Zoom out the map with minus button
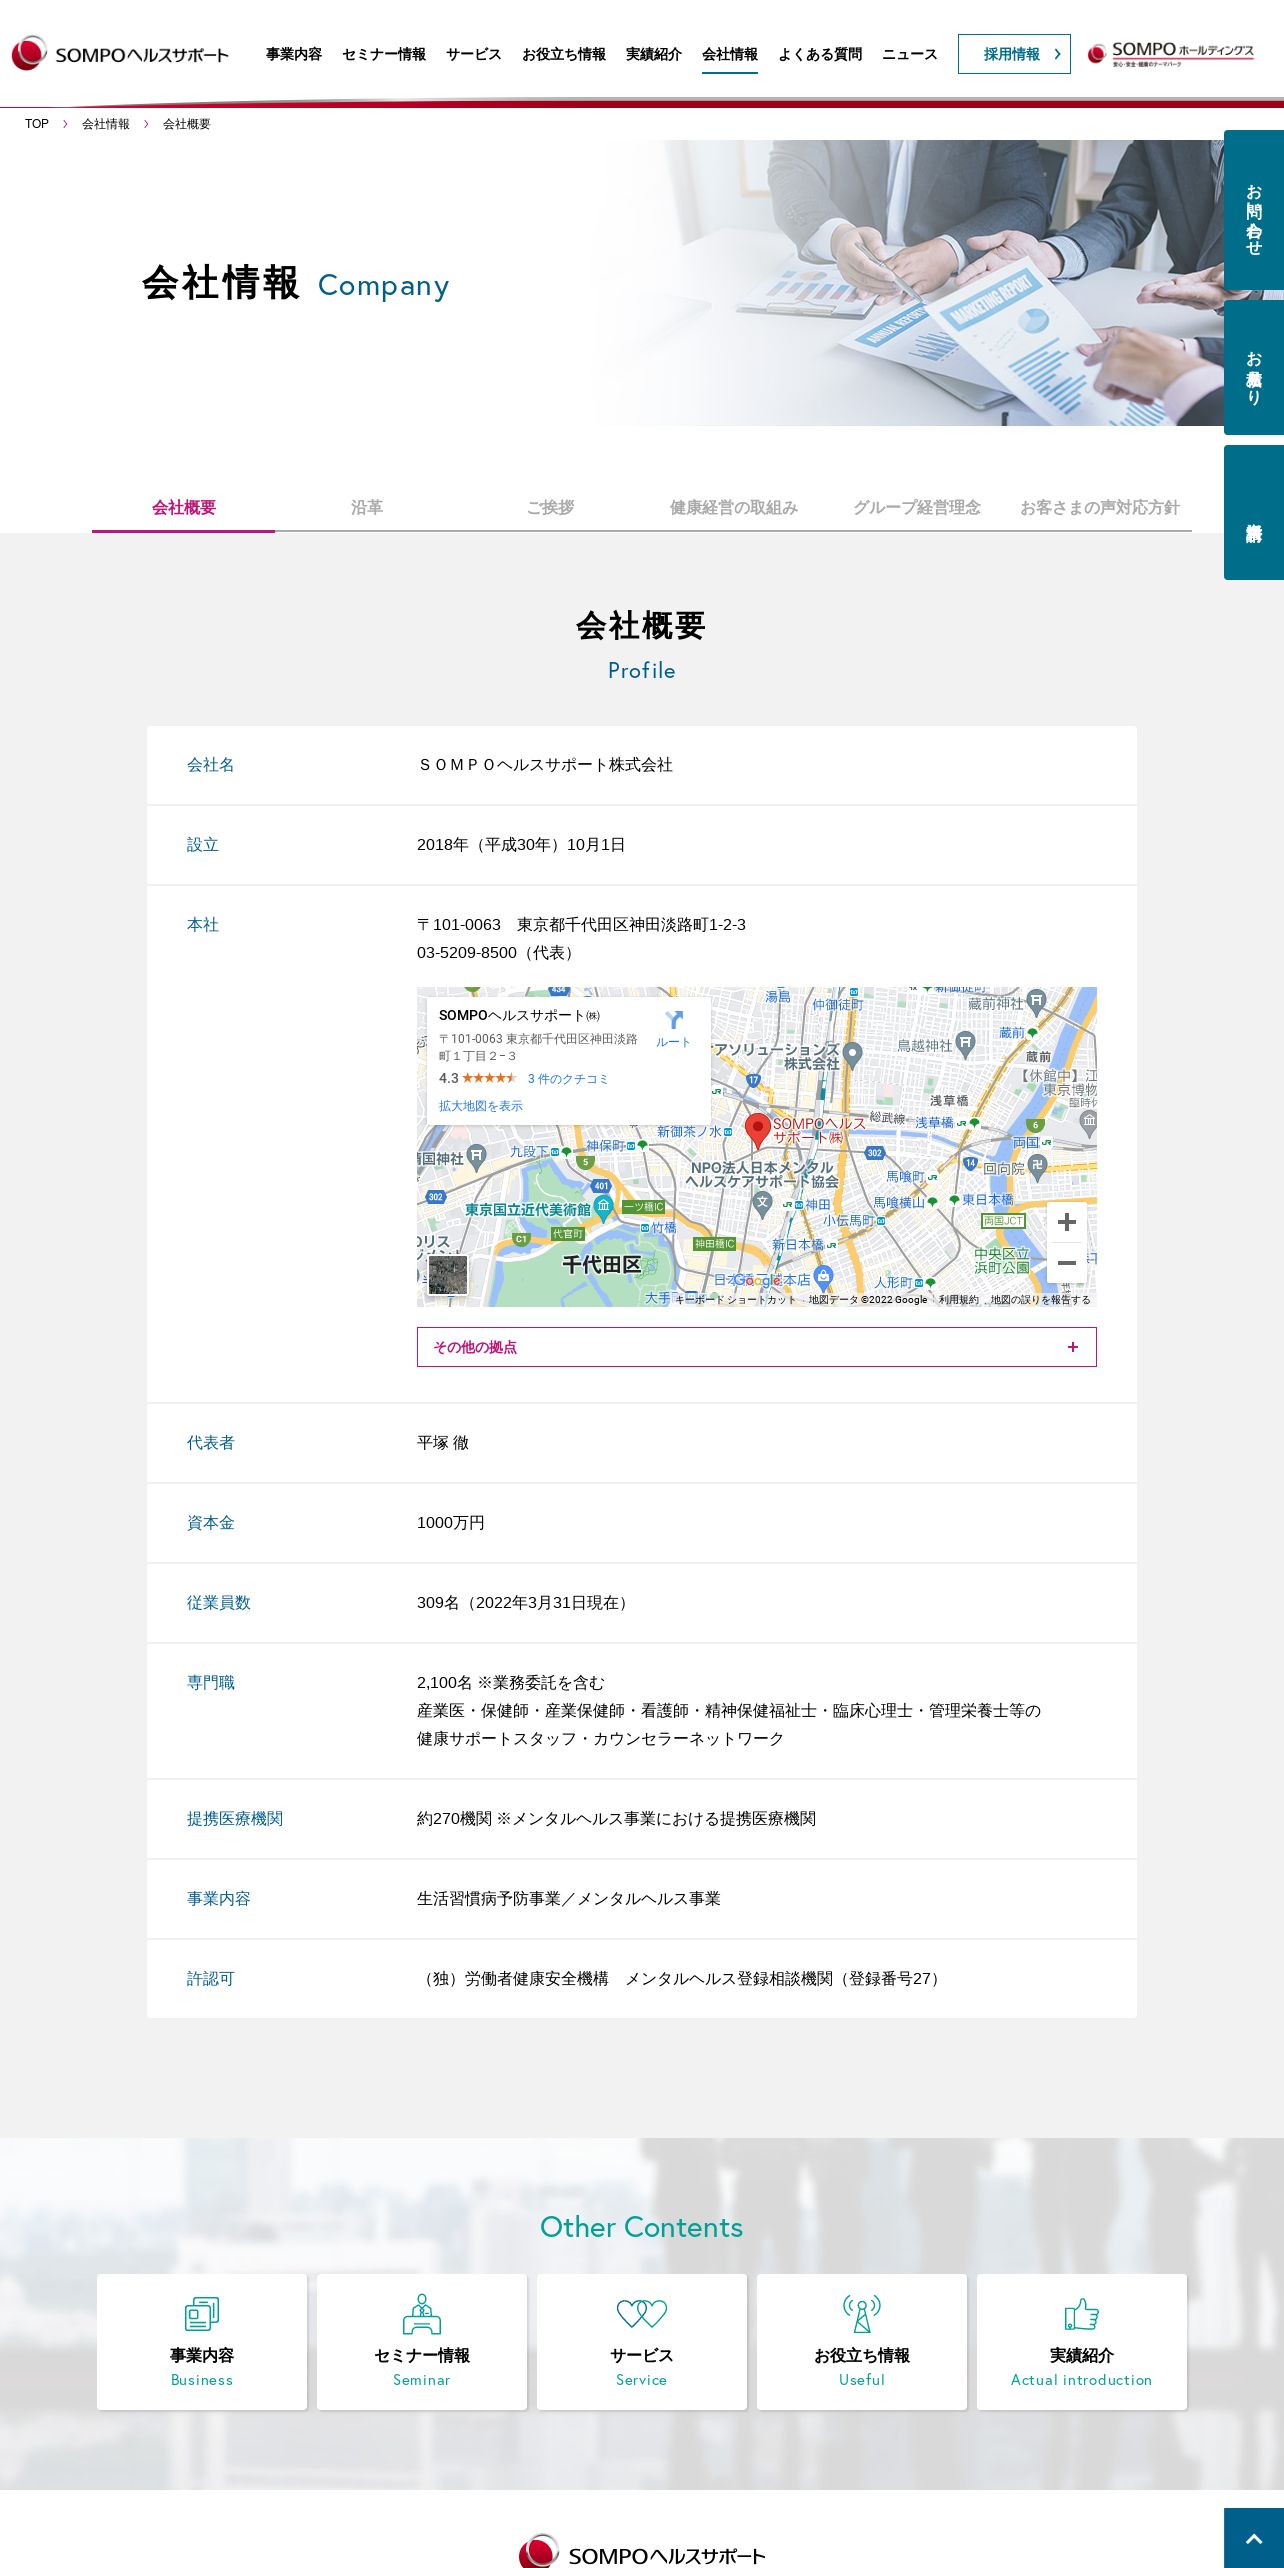Viewport: 1284px width, 2568px height. 1067,1263
